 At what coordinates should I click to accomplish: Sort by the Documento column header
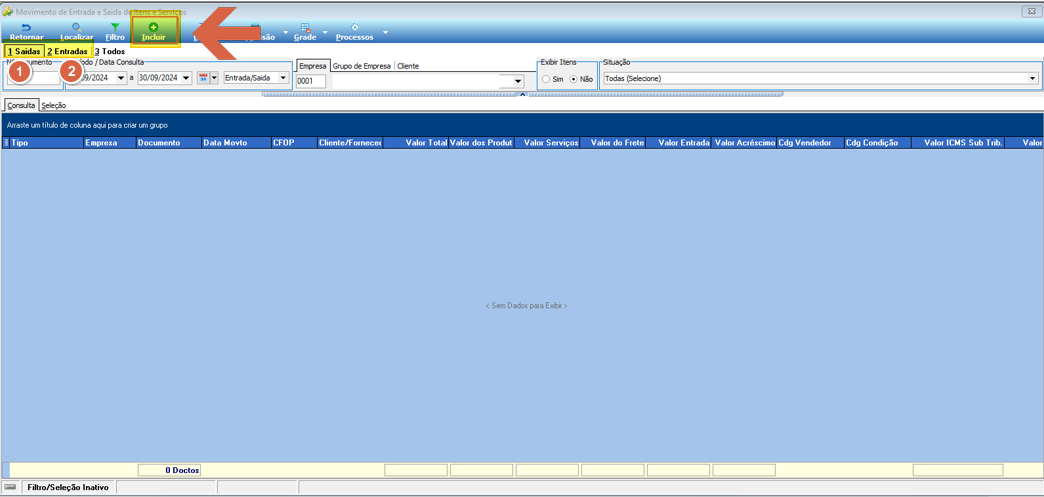168,143
